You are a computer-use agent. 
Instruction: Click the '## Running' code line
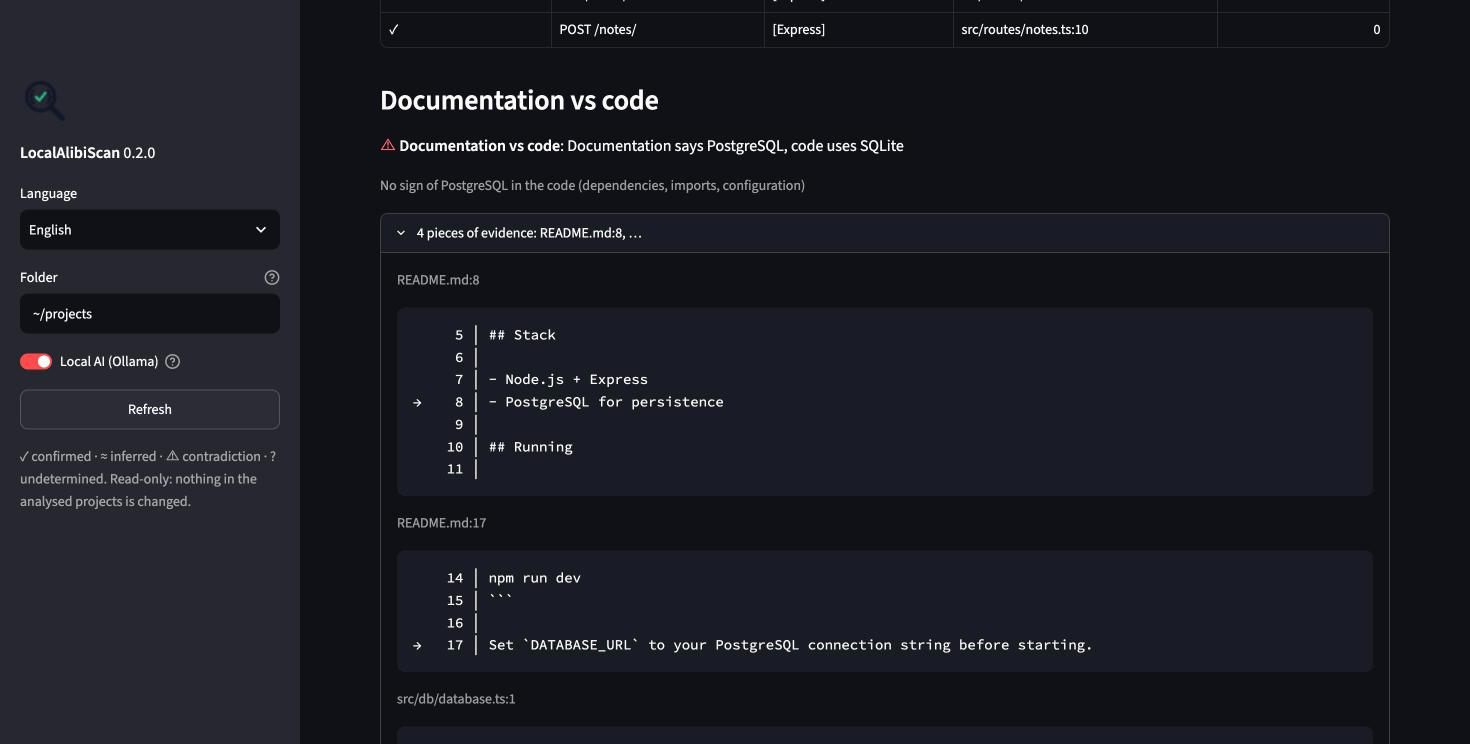[530, 447]
